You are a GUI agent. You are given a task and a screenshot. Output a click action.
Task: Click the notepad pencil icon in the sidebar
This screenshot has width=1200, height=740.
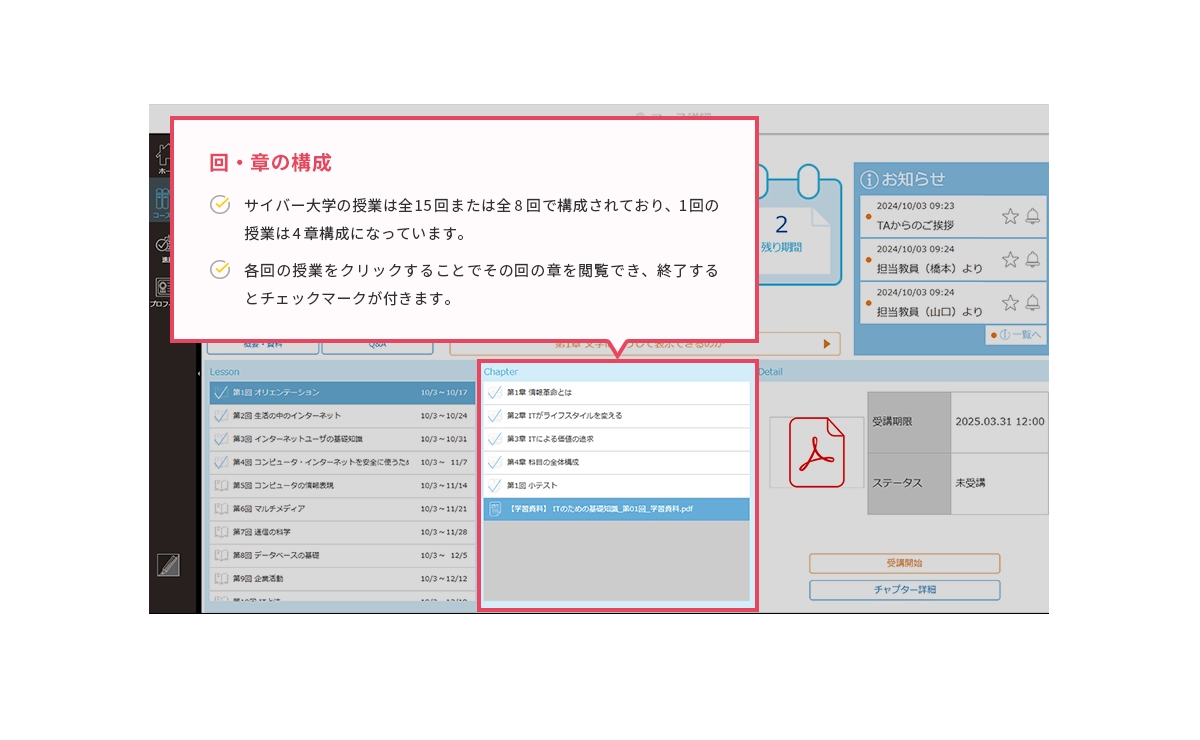168,565
